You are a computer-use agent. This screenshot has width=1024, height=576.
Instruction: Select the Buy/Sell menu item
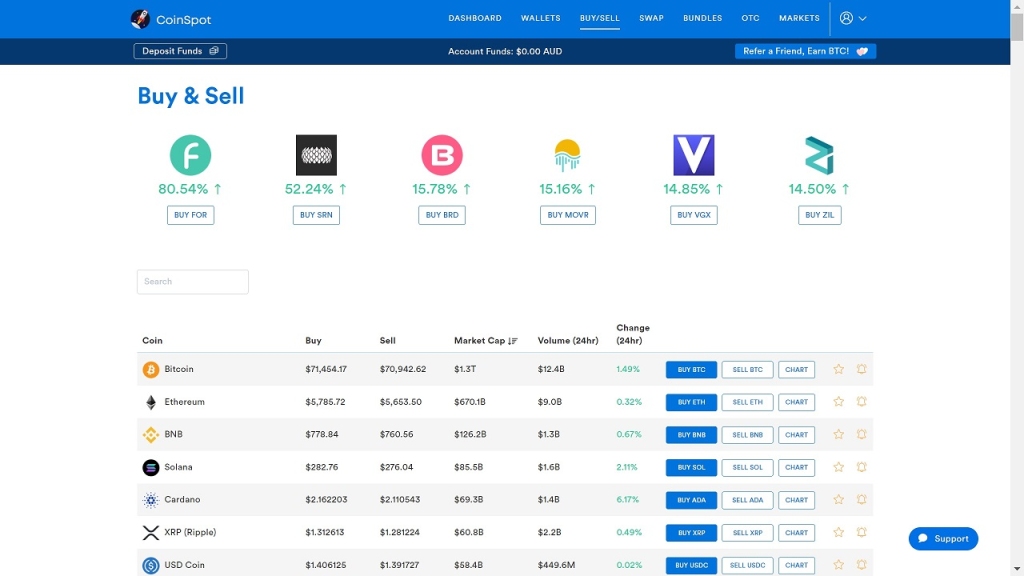tap(600, 18)
